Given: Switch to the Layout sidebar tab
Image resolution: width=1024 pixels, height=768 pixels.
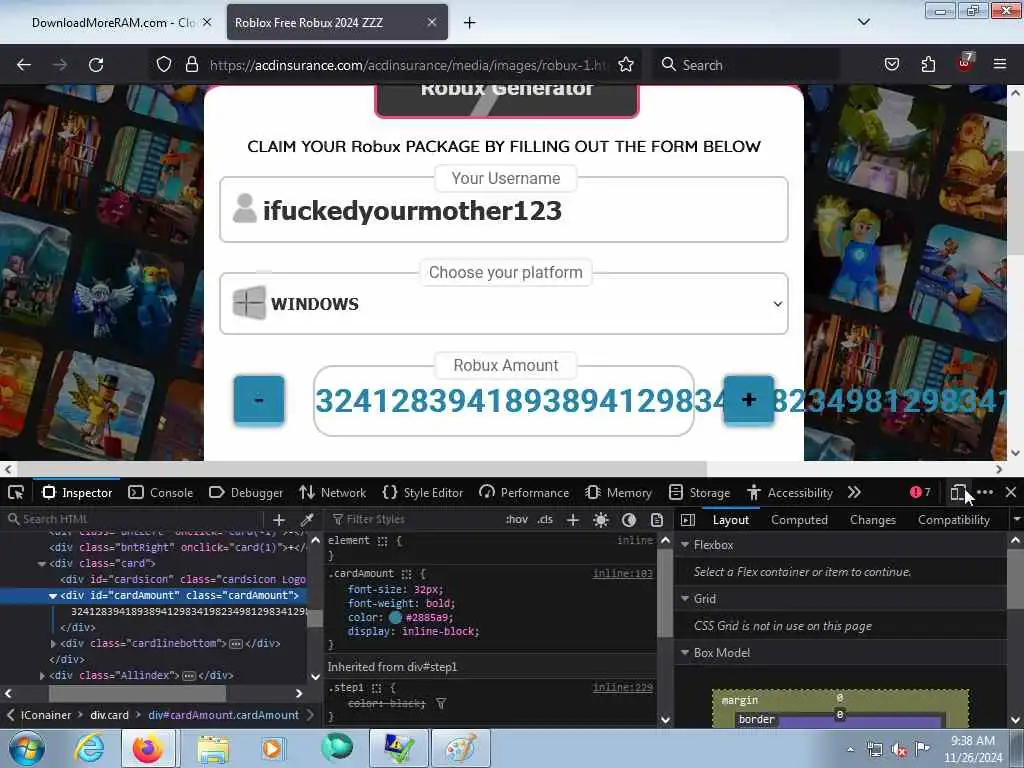Looking at the screenshot, I should click(730, 520).
